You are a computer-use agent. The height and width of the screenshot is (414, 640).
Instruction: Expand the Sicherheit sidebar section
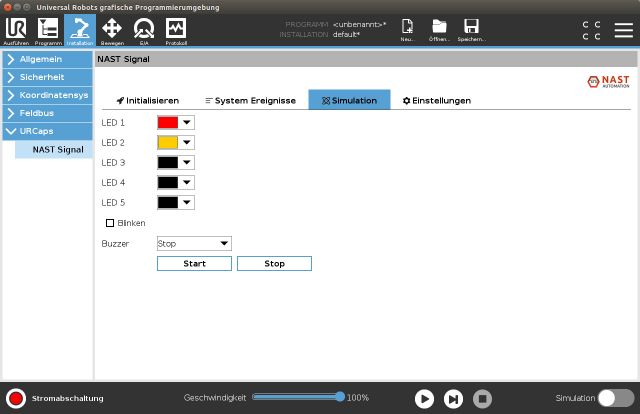coord(46,78)
